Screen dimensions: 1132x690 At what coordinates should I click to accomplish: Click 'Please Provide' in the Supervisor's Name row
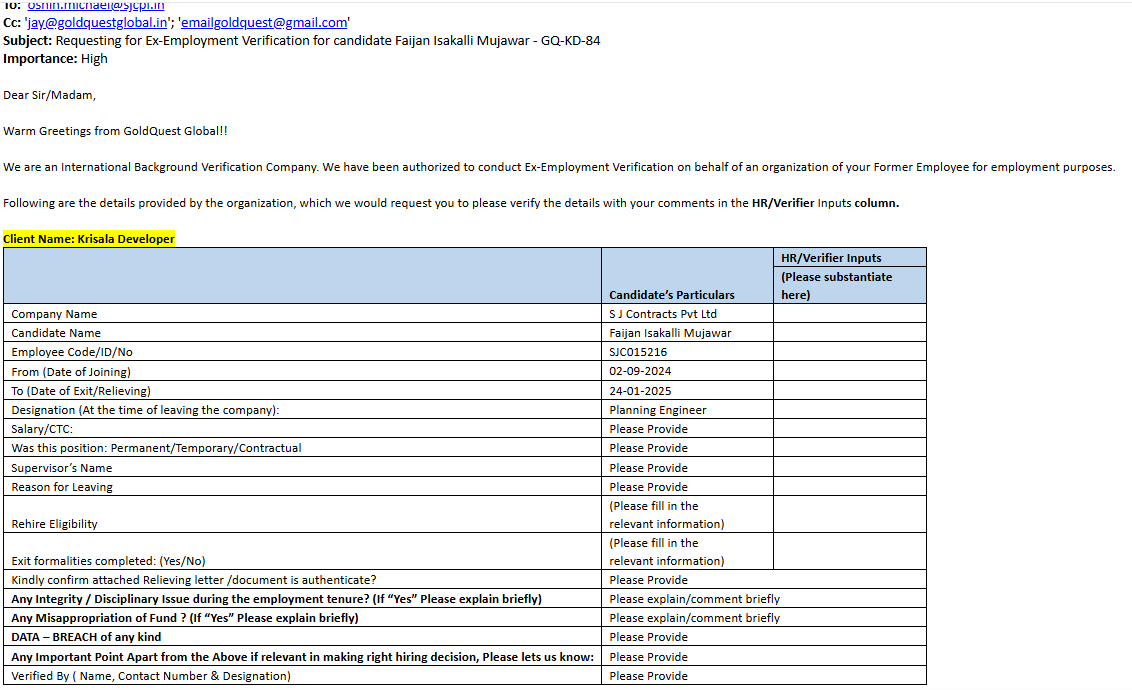pyautogui.click(x=648, y=468)
